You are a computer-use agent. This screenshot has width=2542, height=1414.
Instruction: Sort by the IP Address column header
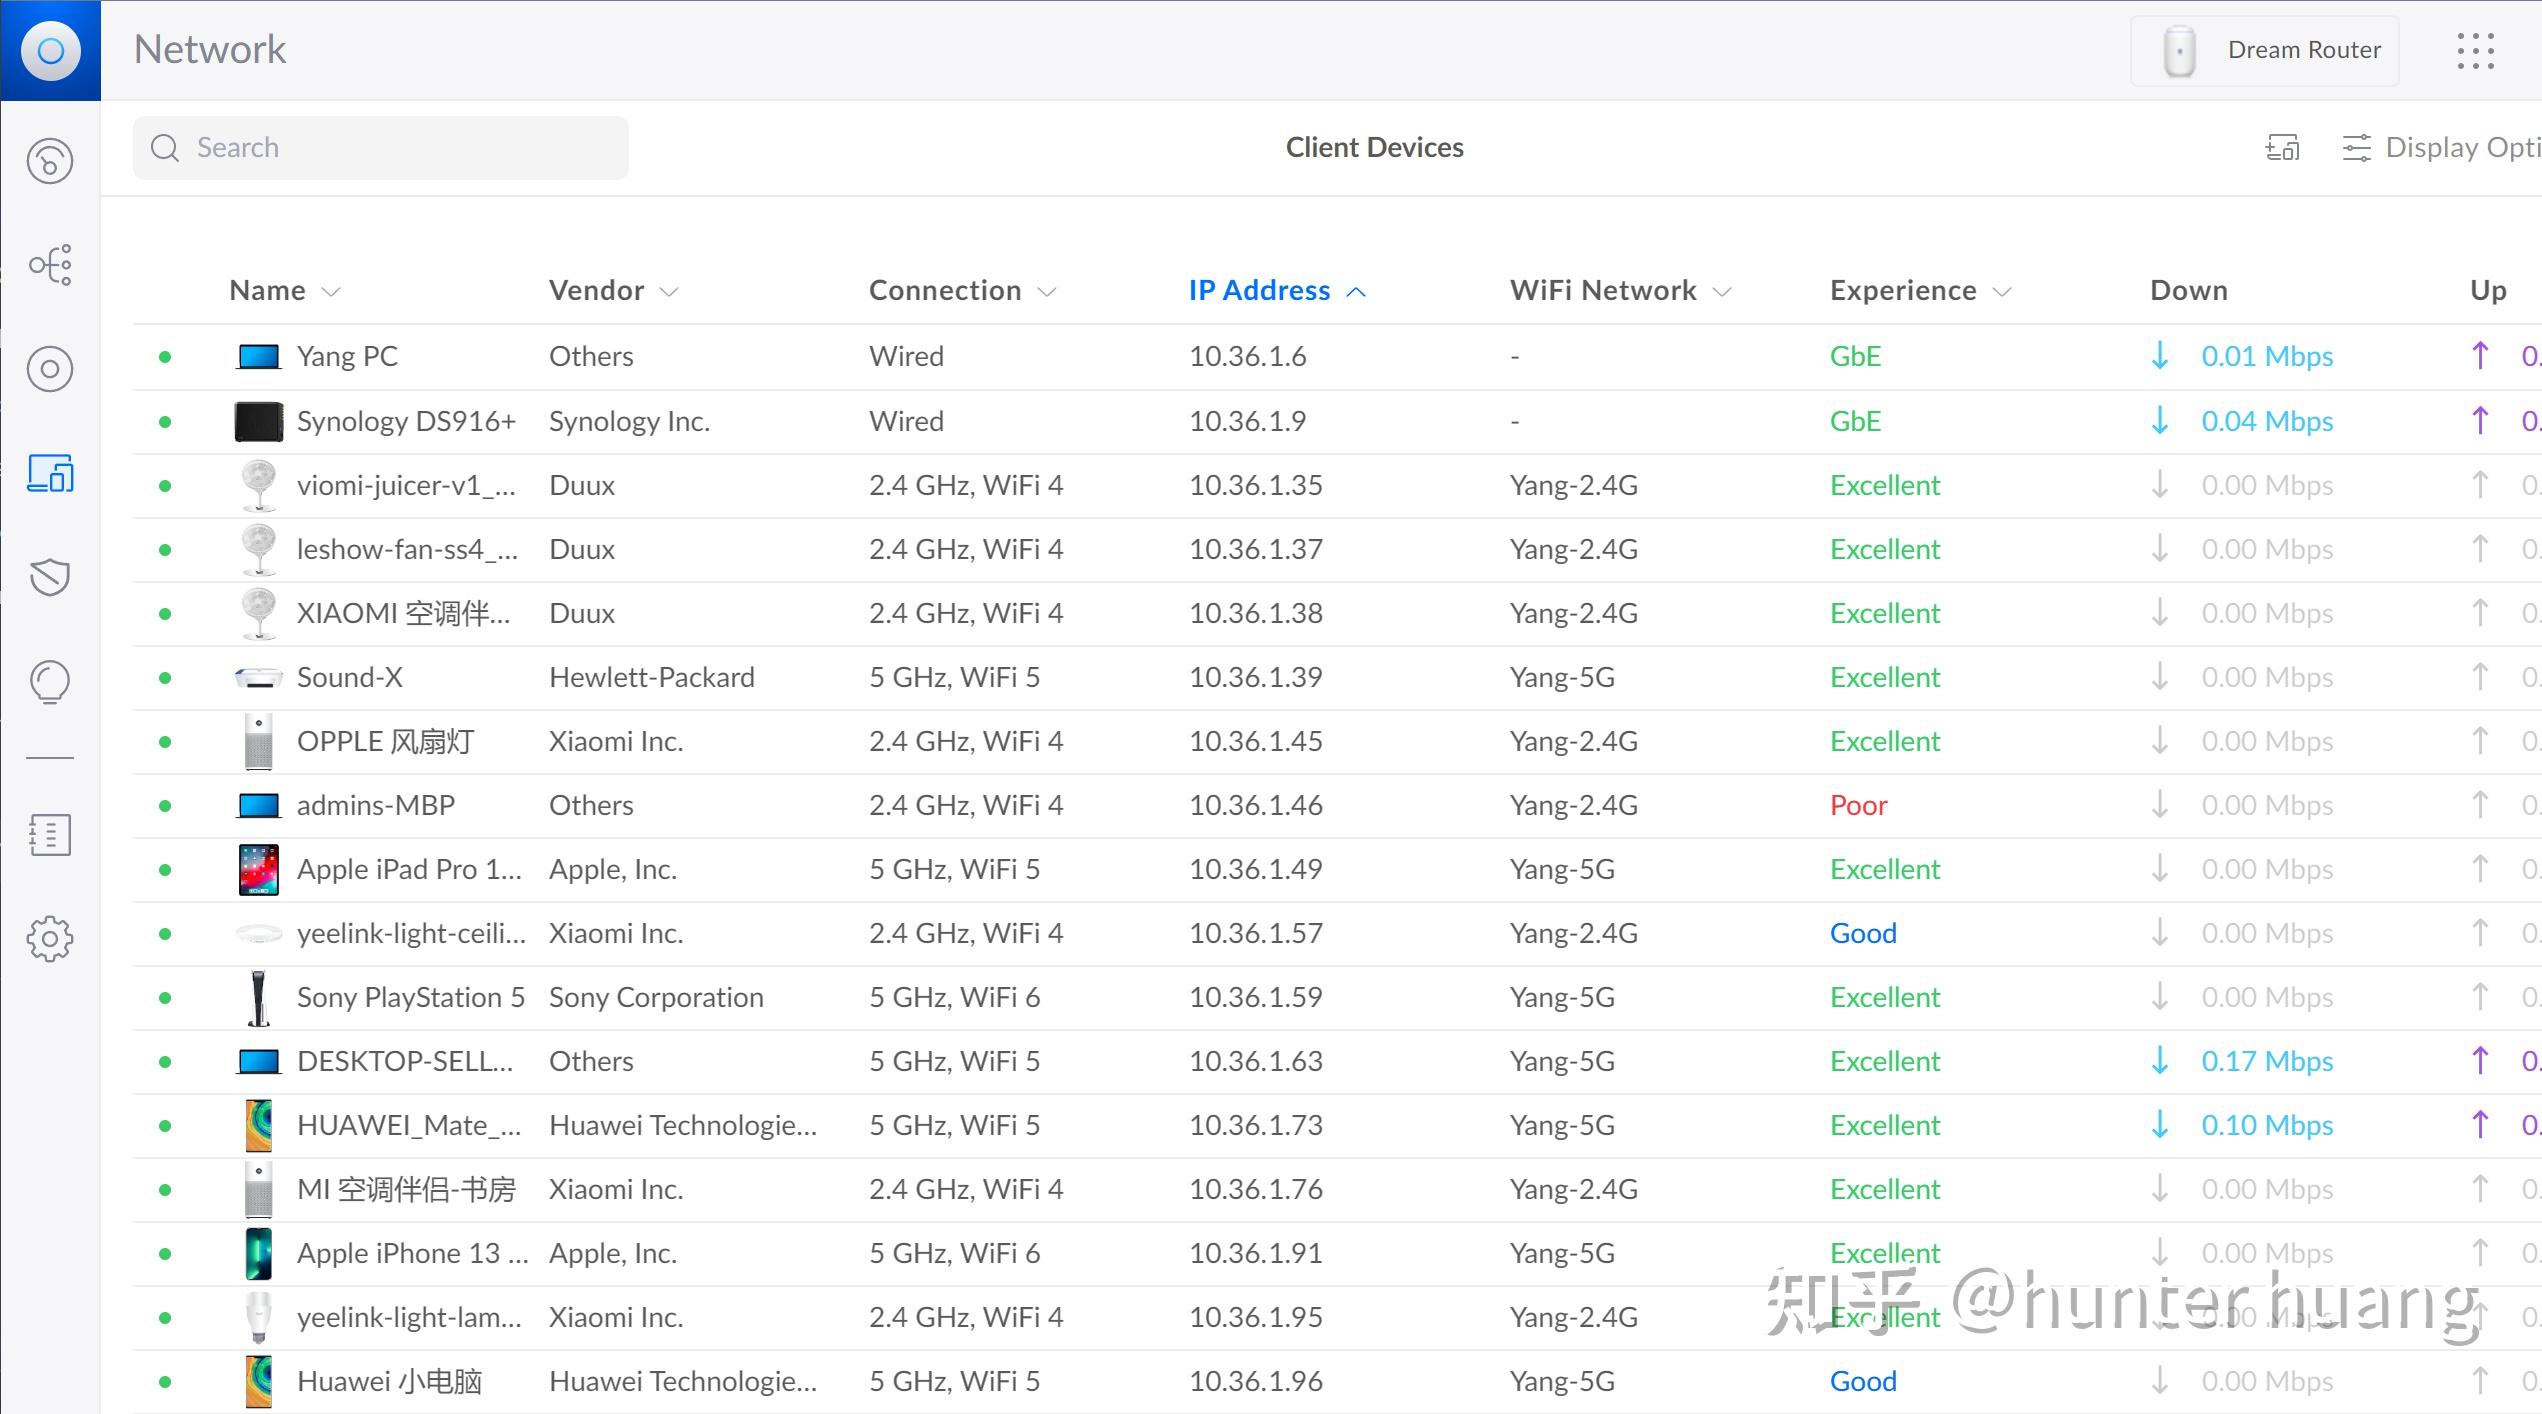point(1259,290)
